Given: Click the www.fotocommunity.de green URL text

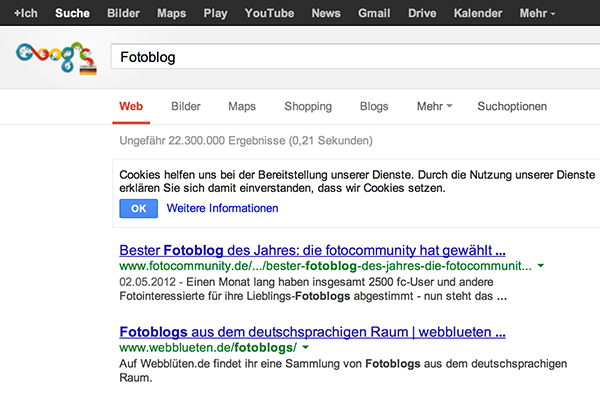Looking at the screenshot, I should [x=325, y=266].
